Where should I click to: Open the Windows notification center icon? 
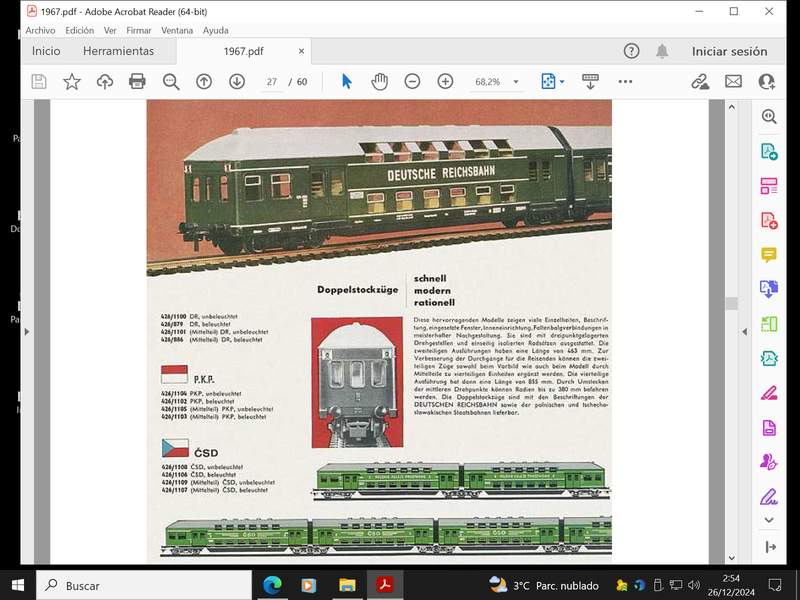pyautogui.click(x=774, y=585)
